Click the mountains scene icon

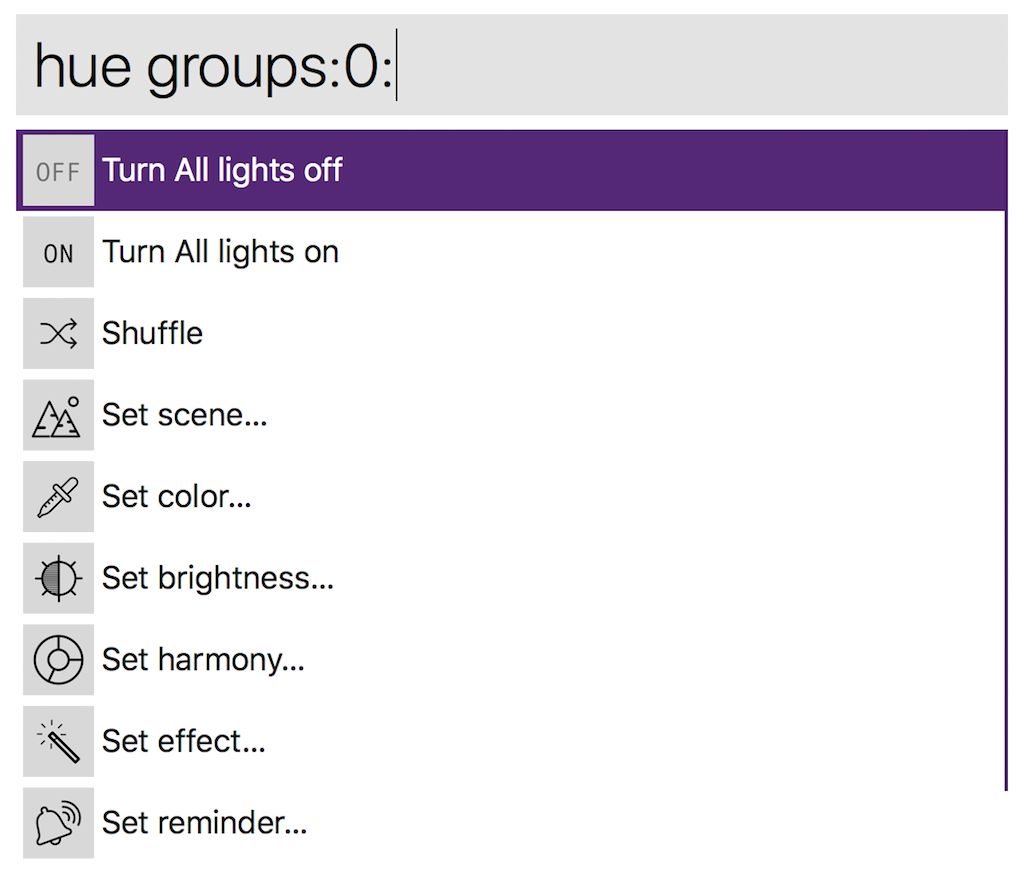(58, 415)
